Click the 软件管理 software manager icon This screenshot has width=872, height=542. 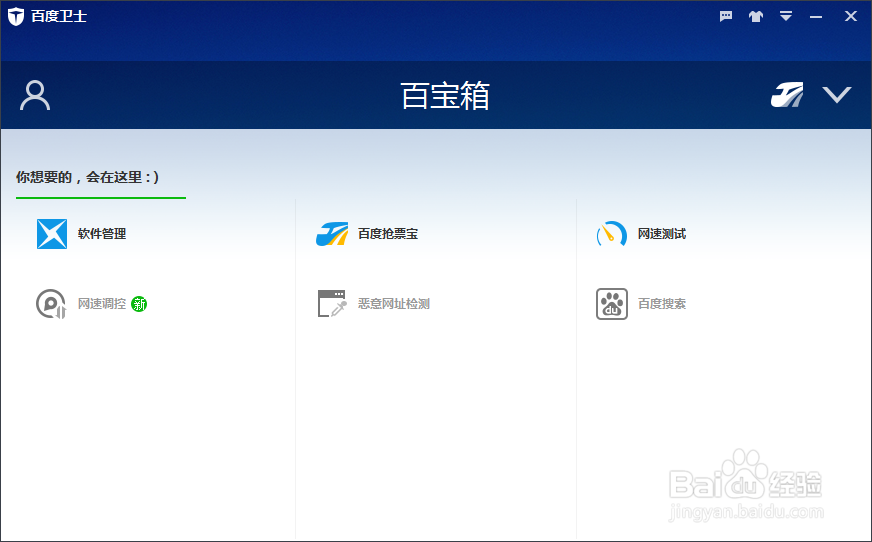click(52, 233)
